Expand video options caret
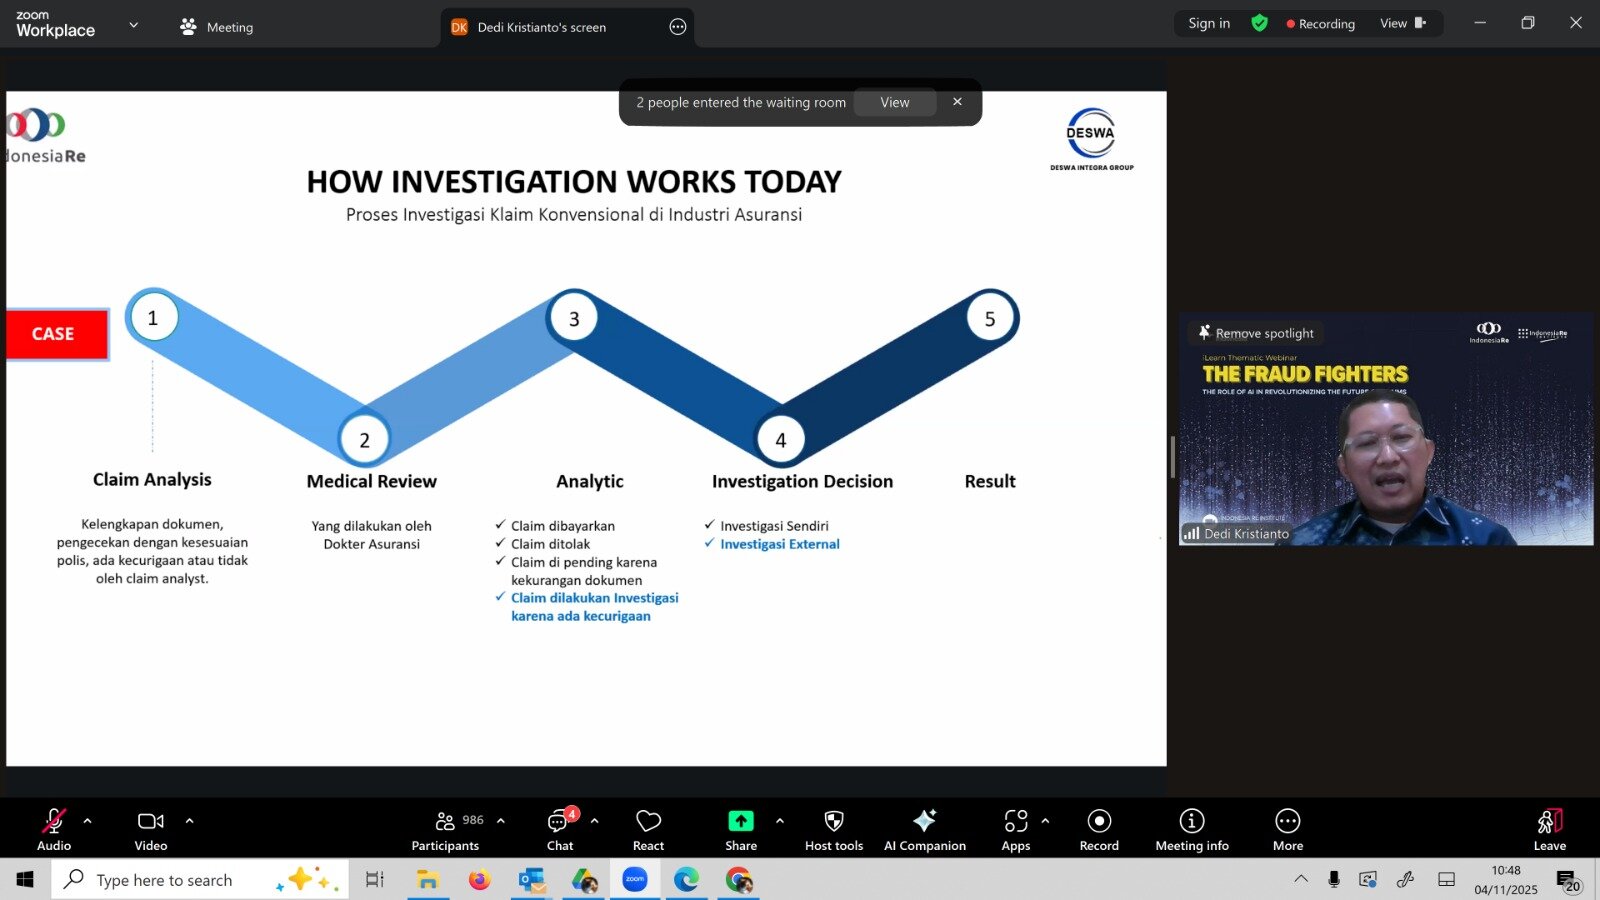 point(189,821)
